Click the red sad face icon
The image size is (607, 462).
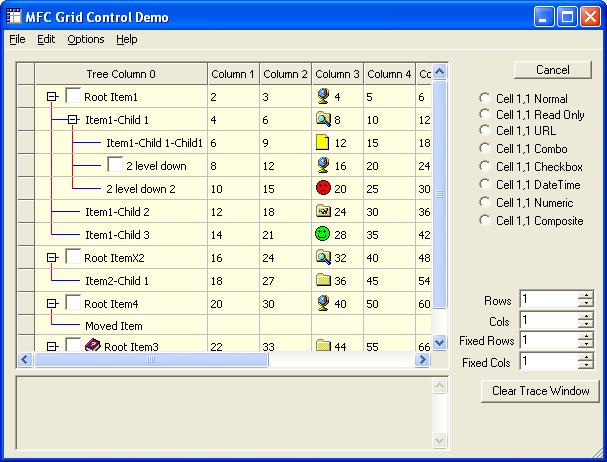pos(323,188)
